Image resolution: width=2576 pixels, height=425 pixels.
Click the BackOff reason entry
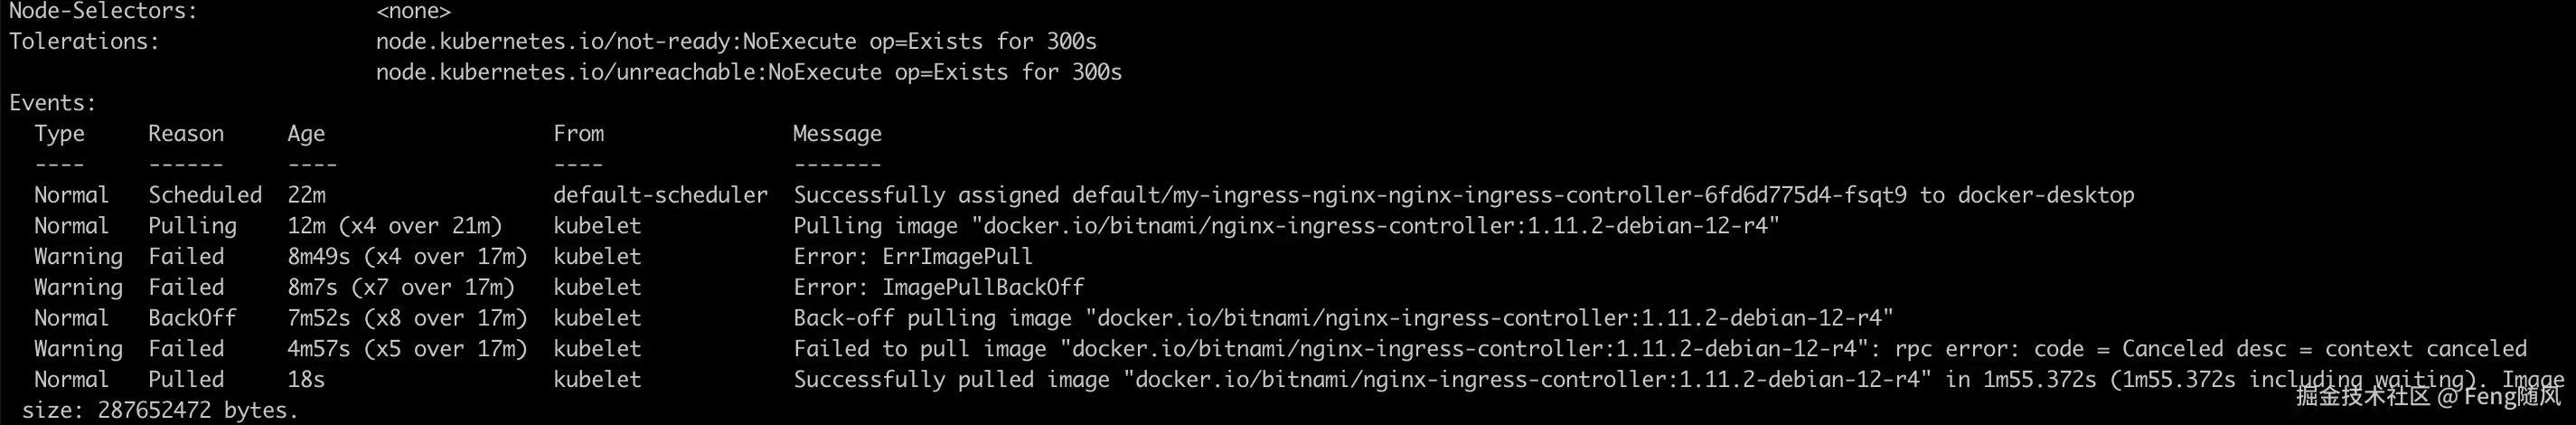pyautogui.click(x=192, y=319)
